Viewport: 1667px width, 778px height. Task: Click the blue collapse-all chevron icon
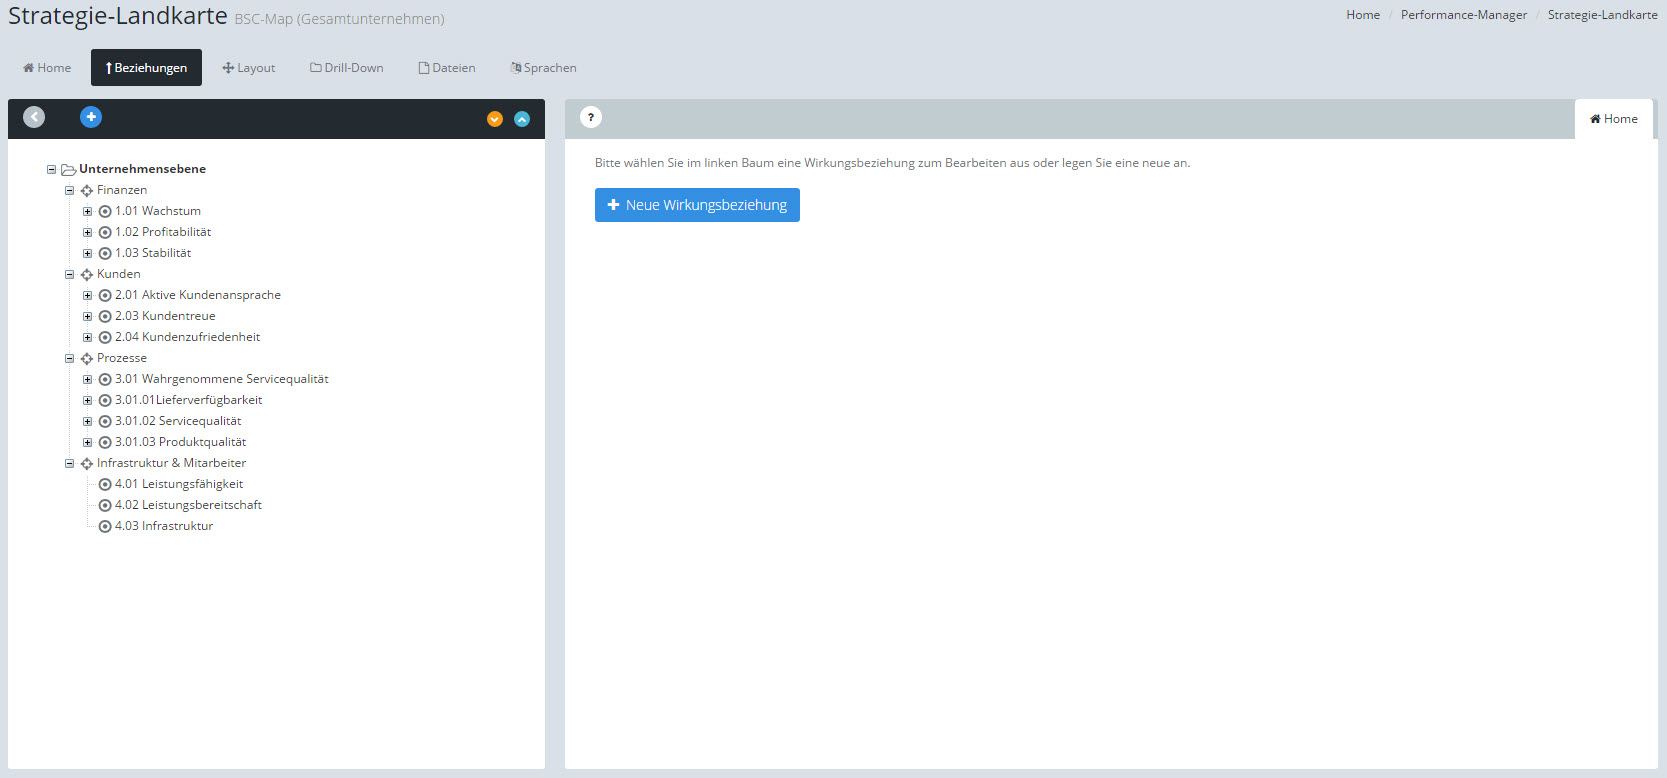(522, 119)
